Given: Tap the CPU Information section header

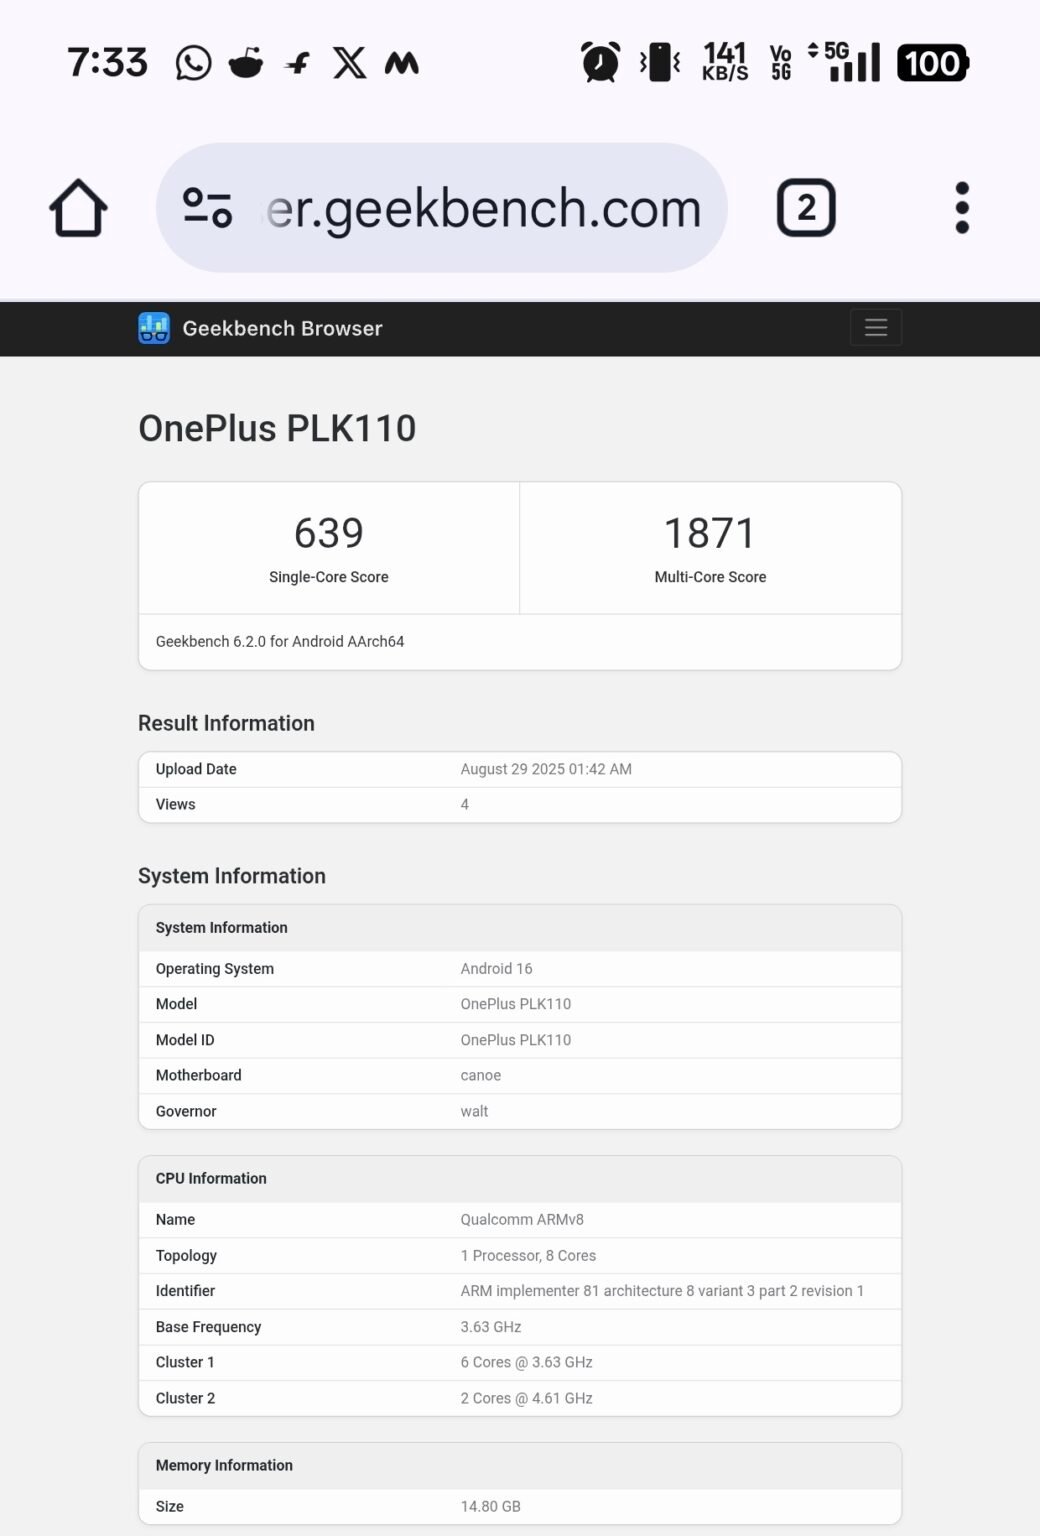Looking at the screenshot, I should coord(210,1178).
